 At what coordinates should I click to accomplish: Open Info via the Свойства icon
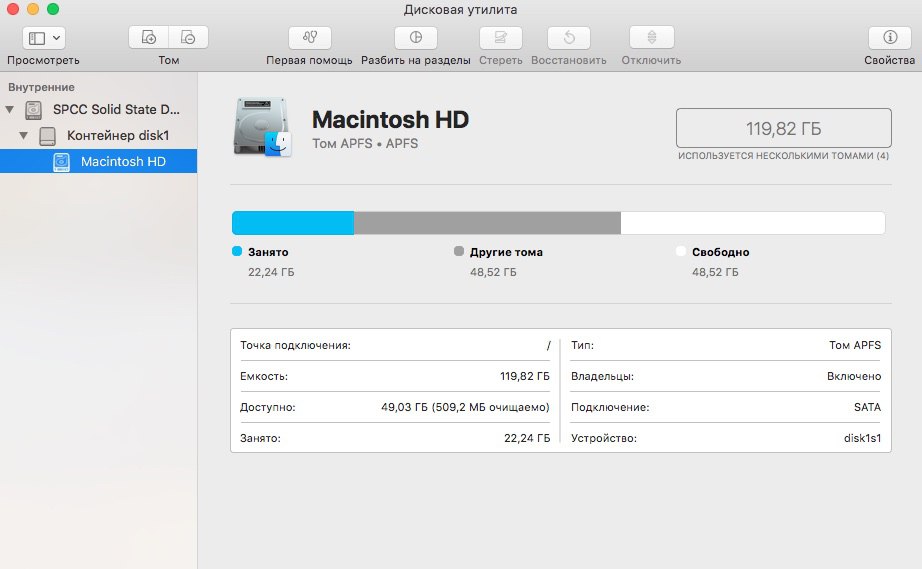[890, 38]
